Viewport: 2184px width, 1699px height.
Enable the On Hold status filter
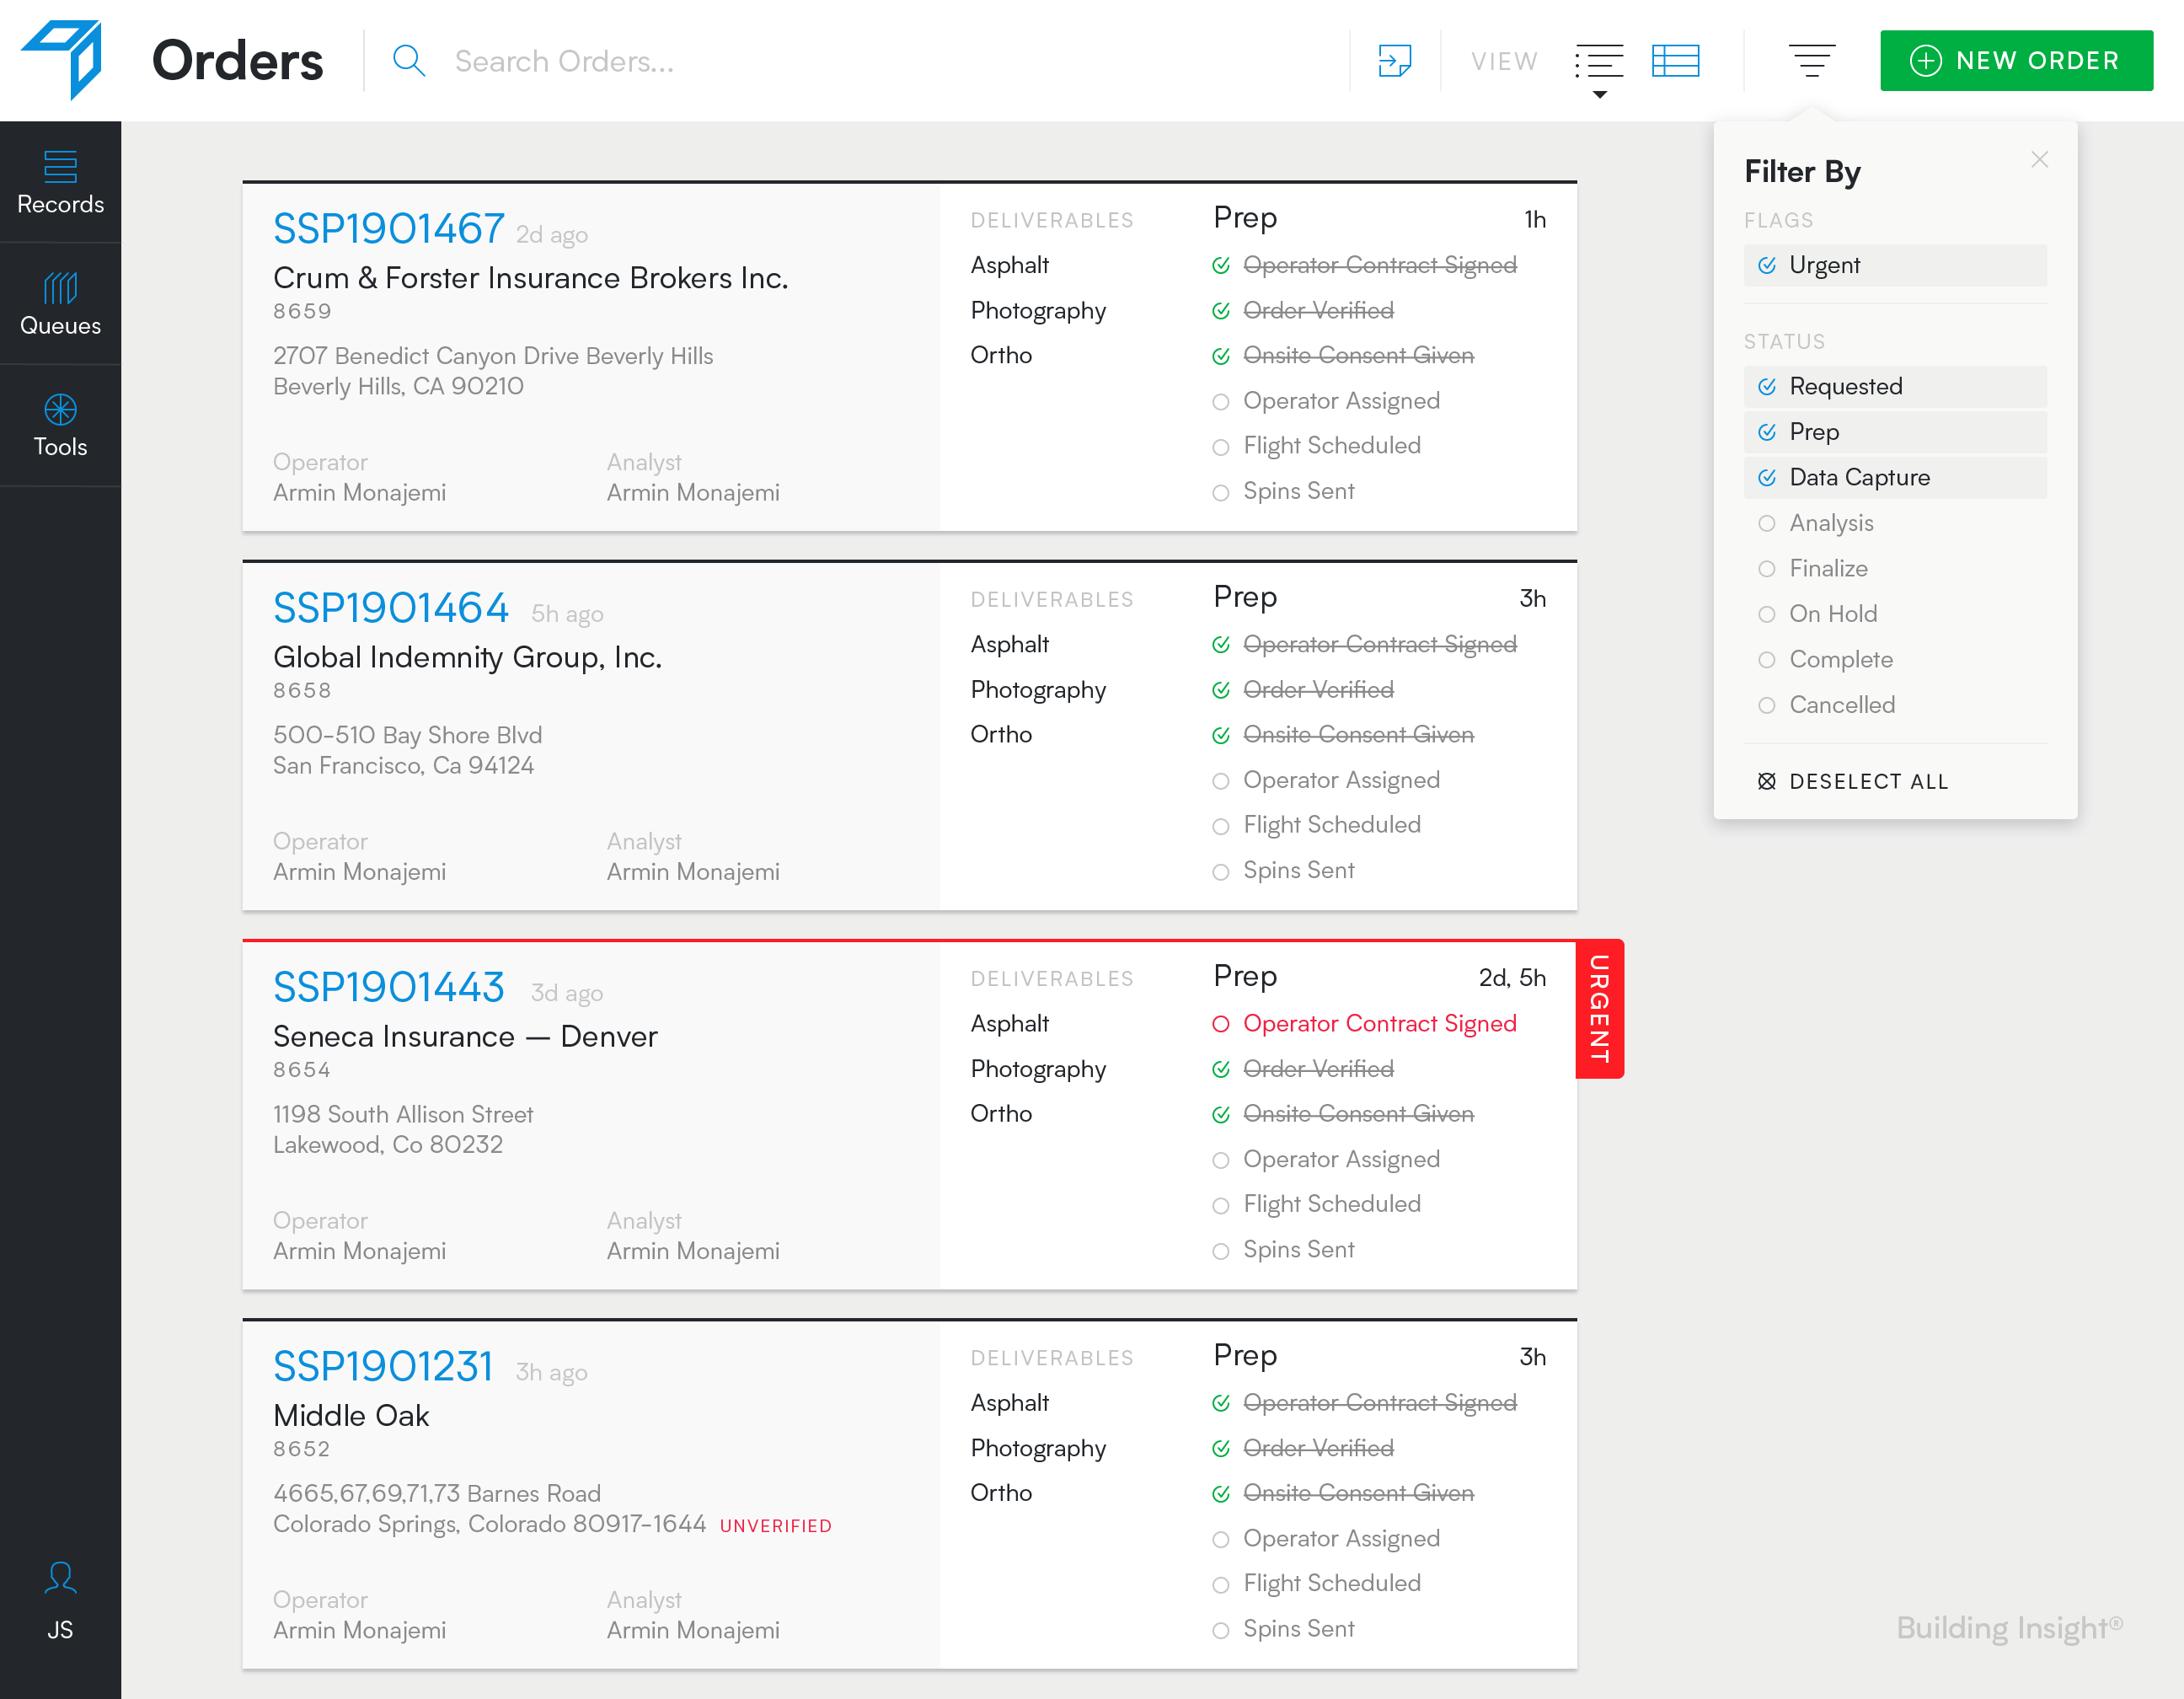tap(1766, 614)
